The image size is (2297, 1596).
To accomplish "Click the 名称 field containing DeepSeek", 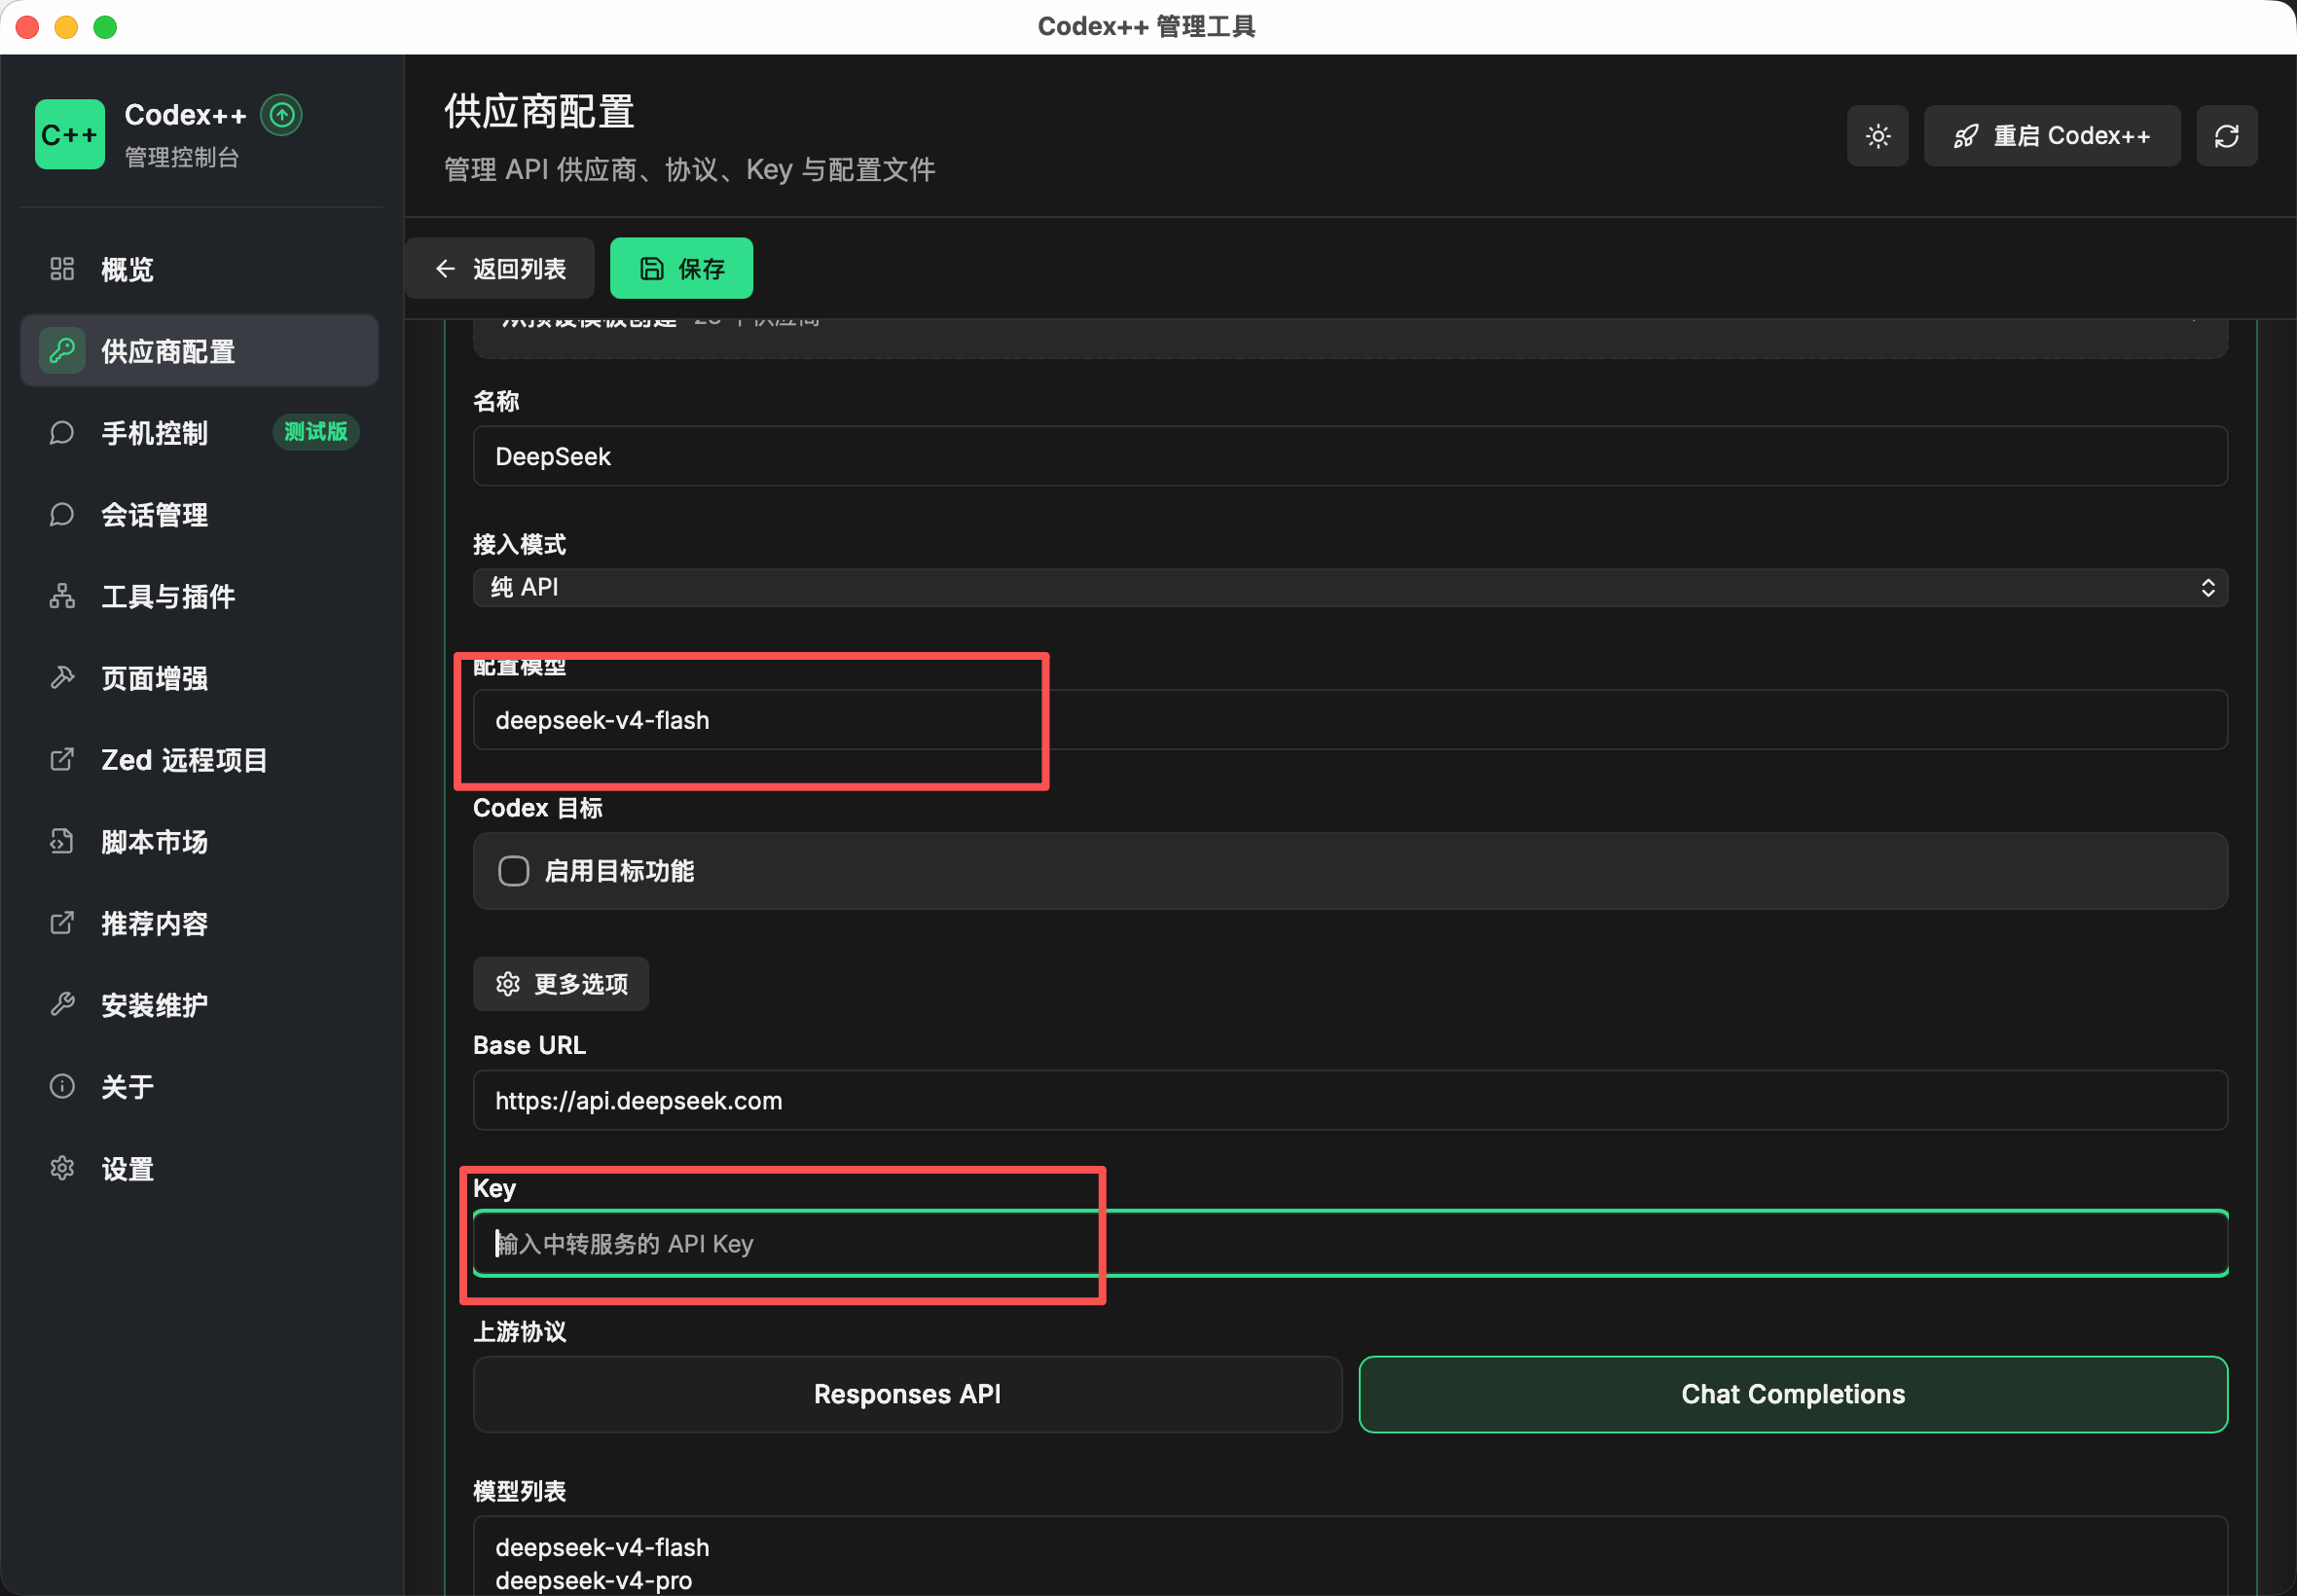I will 1350,457.
